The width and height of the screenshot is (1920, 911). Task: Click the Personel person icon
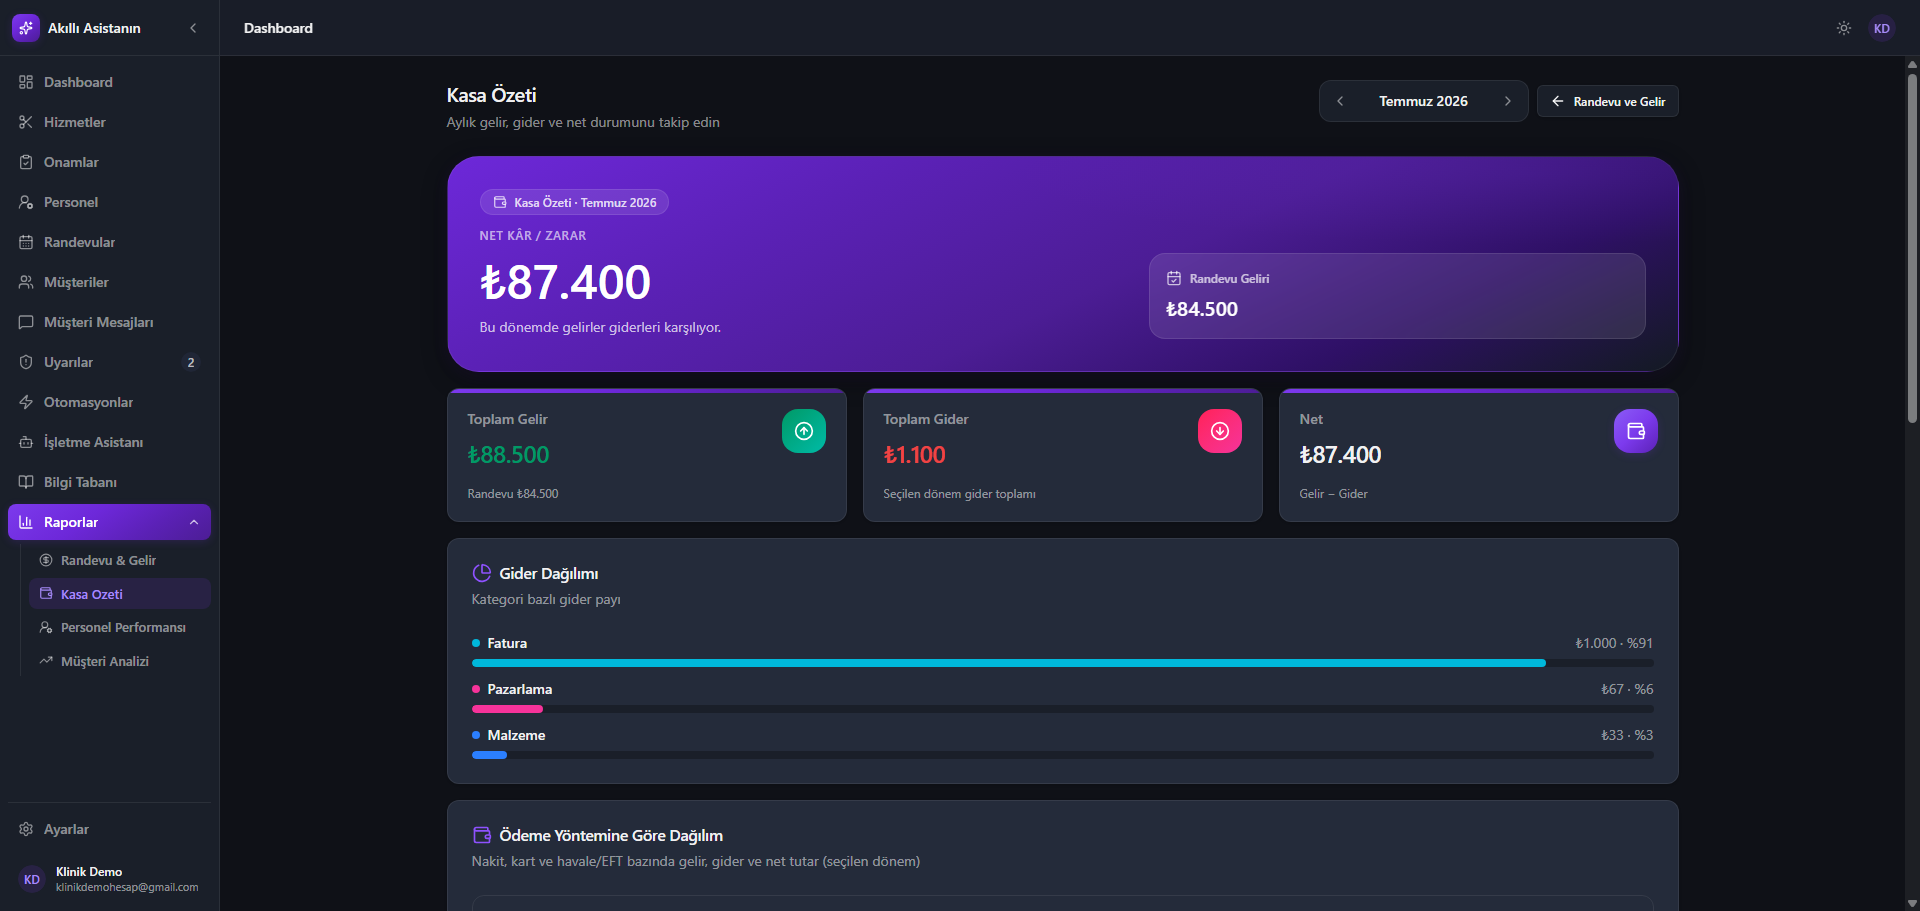click(26, 202)
